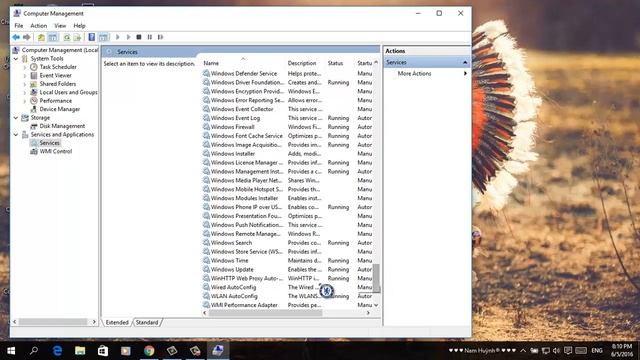Expand the Event Viewer node
640x360 pixels.
coord(25,76)
